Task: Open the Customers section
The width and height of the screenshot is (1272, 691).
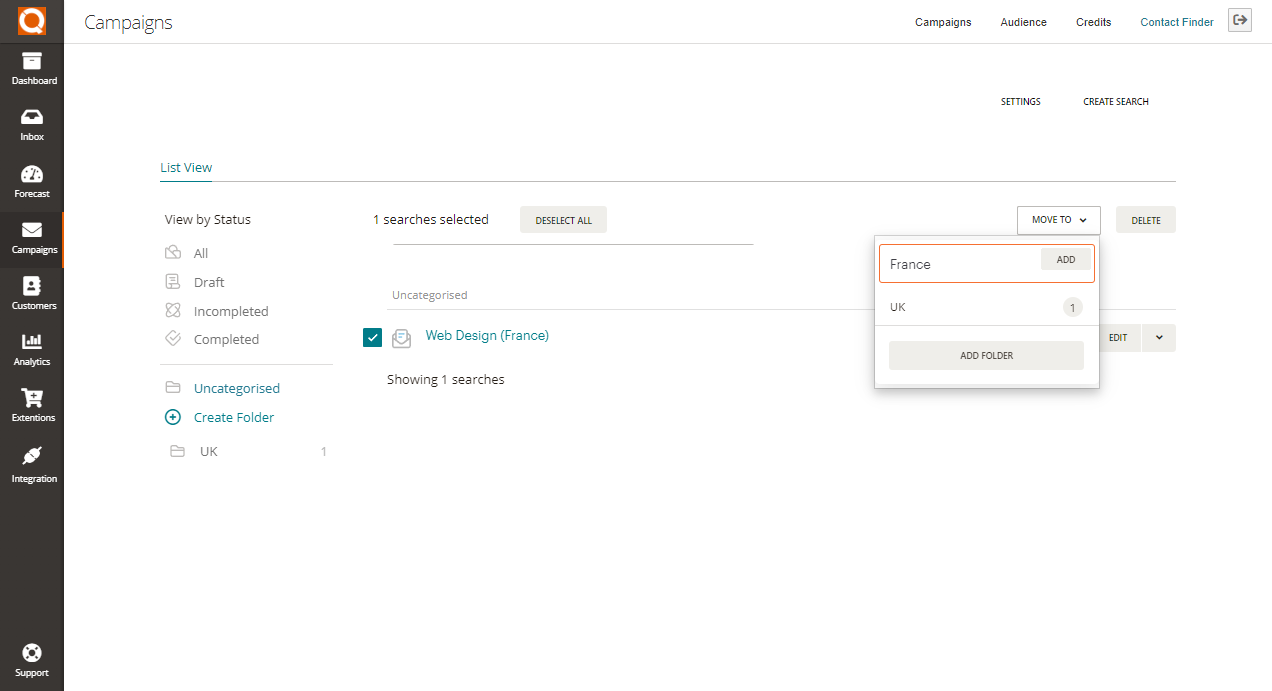Action: [x=32, y=294]
